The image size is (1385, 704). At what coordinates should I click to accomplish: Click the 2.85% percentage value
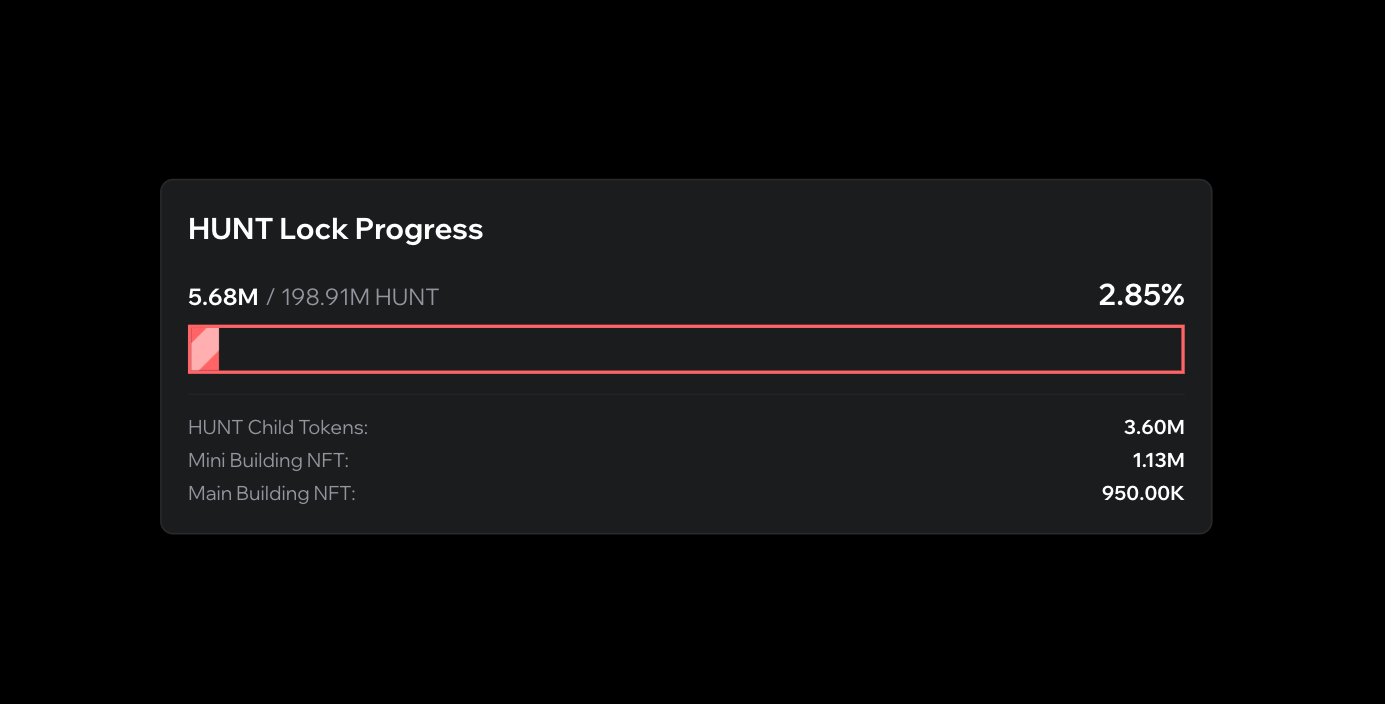1141,295
